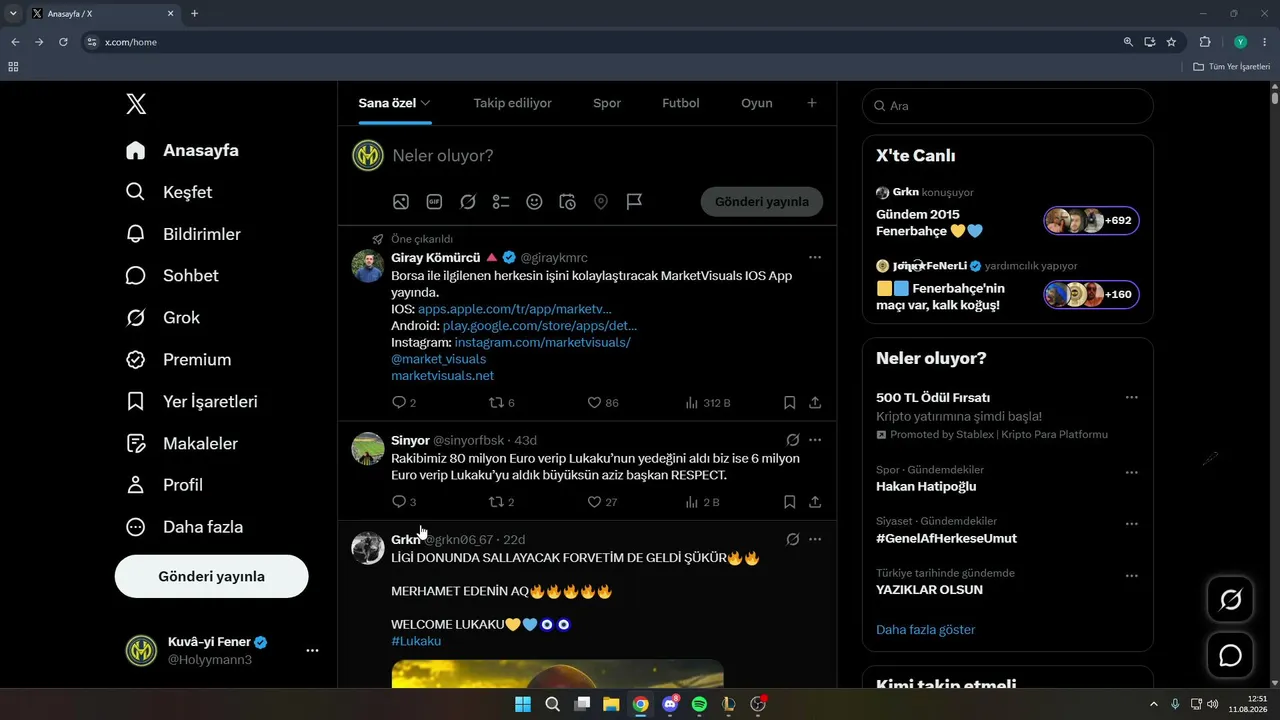Open more options on Giray Kömürcü's post
This screenshot has width=1280, height=720.
pyautogui.click(x=815, y=258)
